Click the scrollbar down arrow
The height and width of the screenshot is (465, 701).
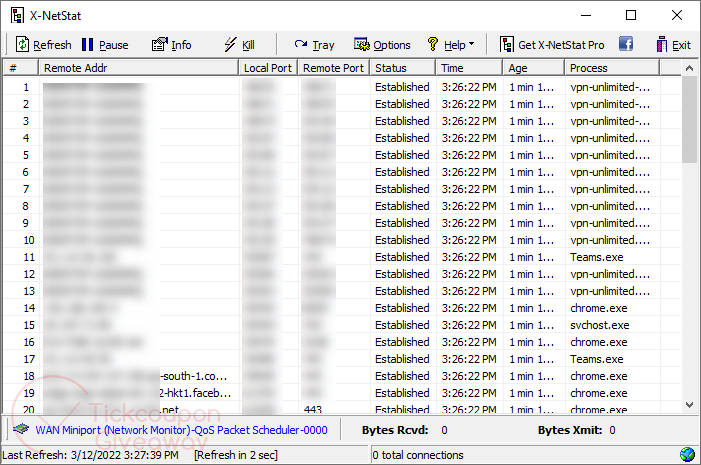tap(689, 405)
